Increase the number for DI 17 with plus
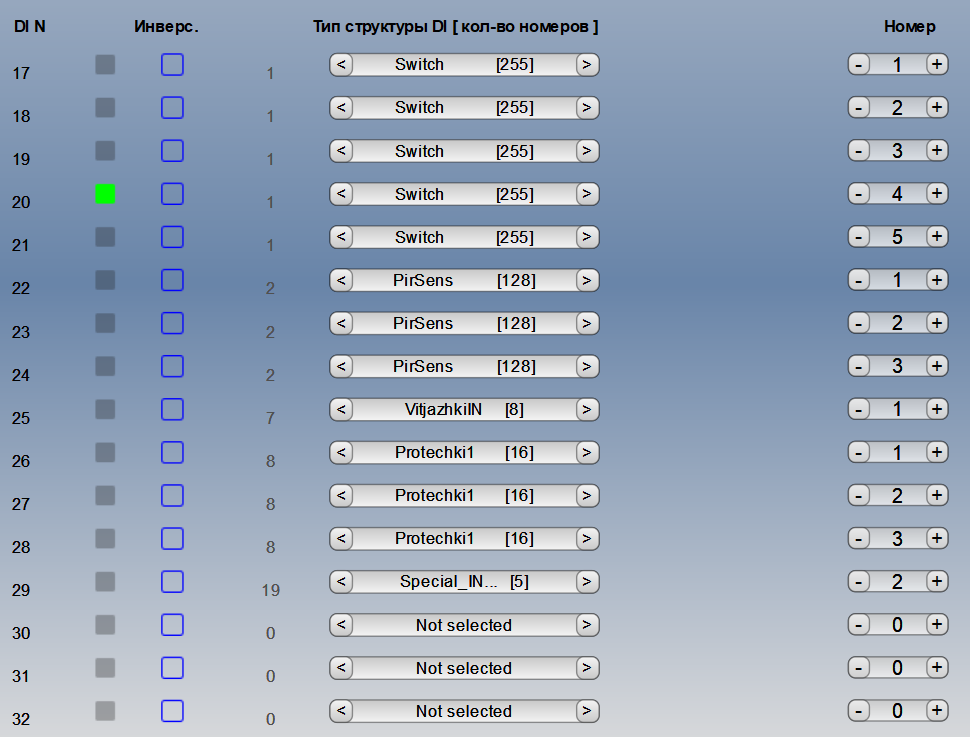This screenshot has width=970, height=737. [936, 65]
